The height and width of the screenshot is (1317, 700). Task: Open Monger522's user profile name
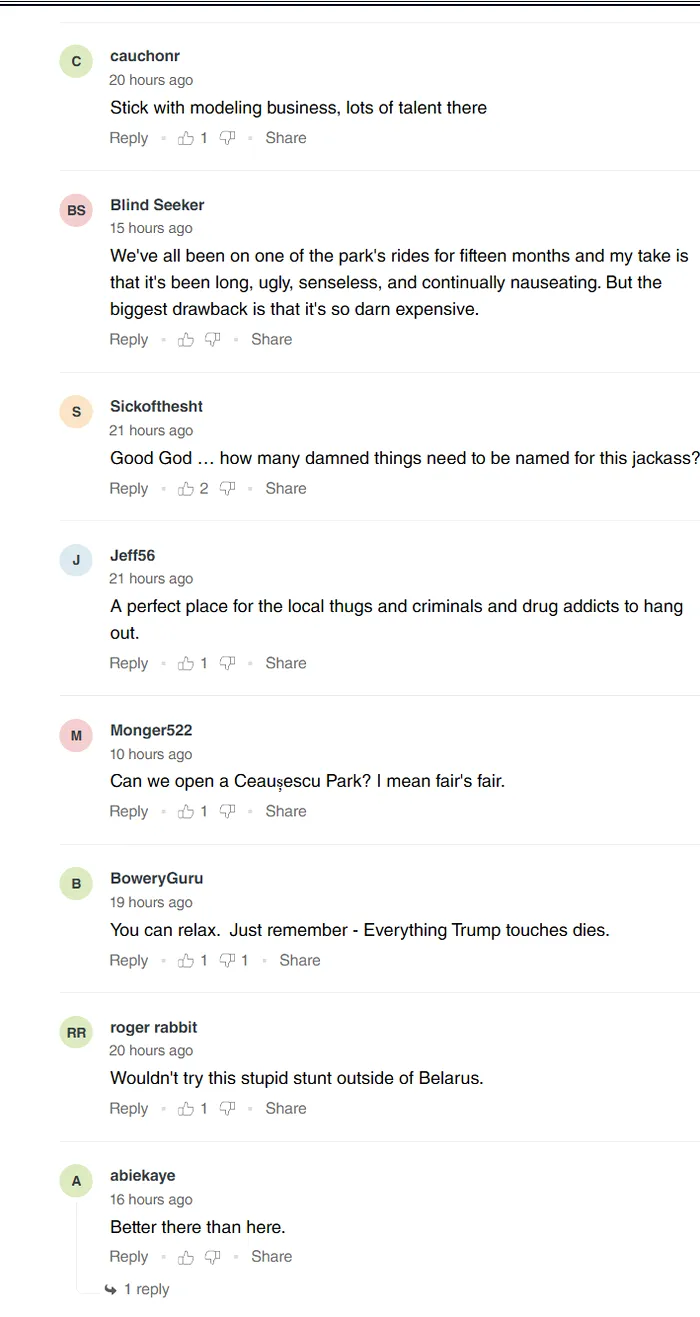click(x=151, y=730)
